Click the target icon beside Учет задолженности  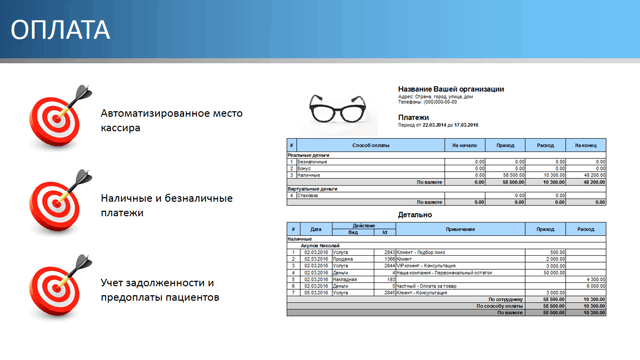(x=60, y=287)
